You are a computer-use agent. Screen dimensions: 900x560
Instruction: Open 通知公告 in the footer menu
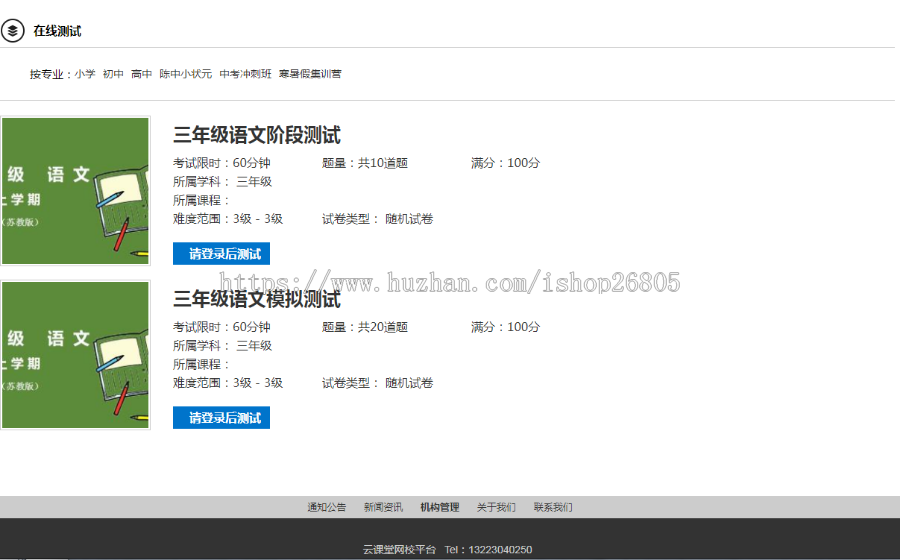[327, 507]
